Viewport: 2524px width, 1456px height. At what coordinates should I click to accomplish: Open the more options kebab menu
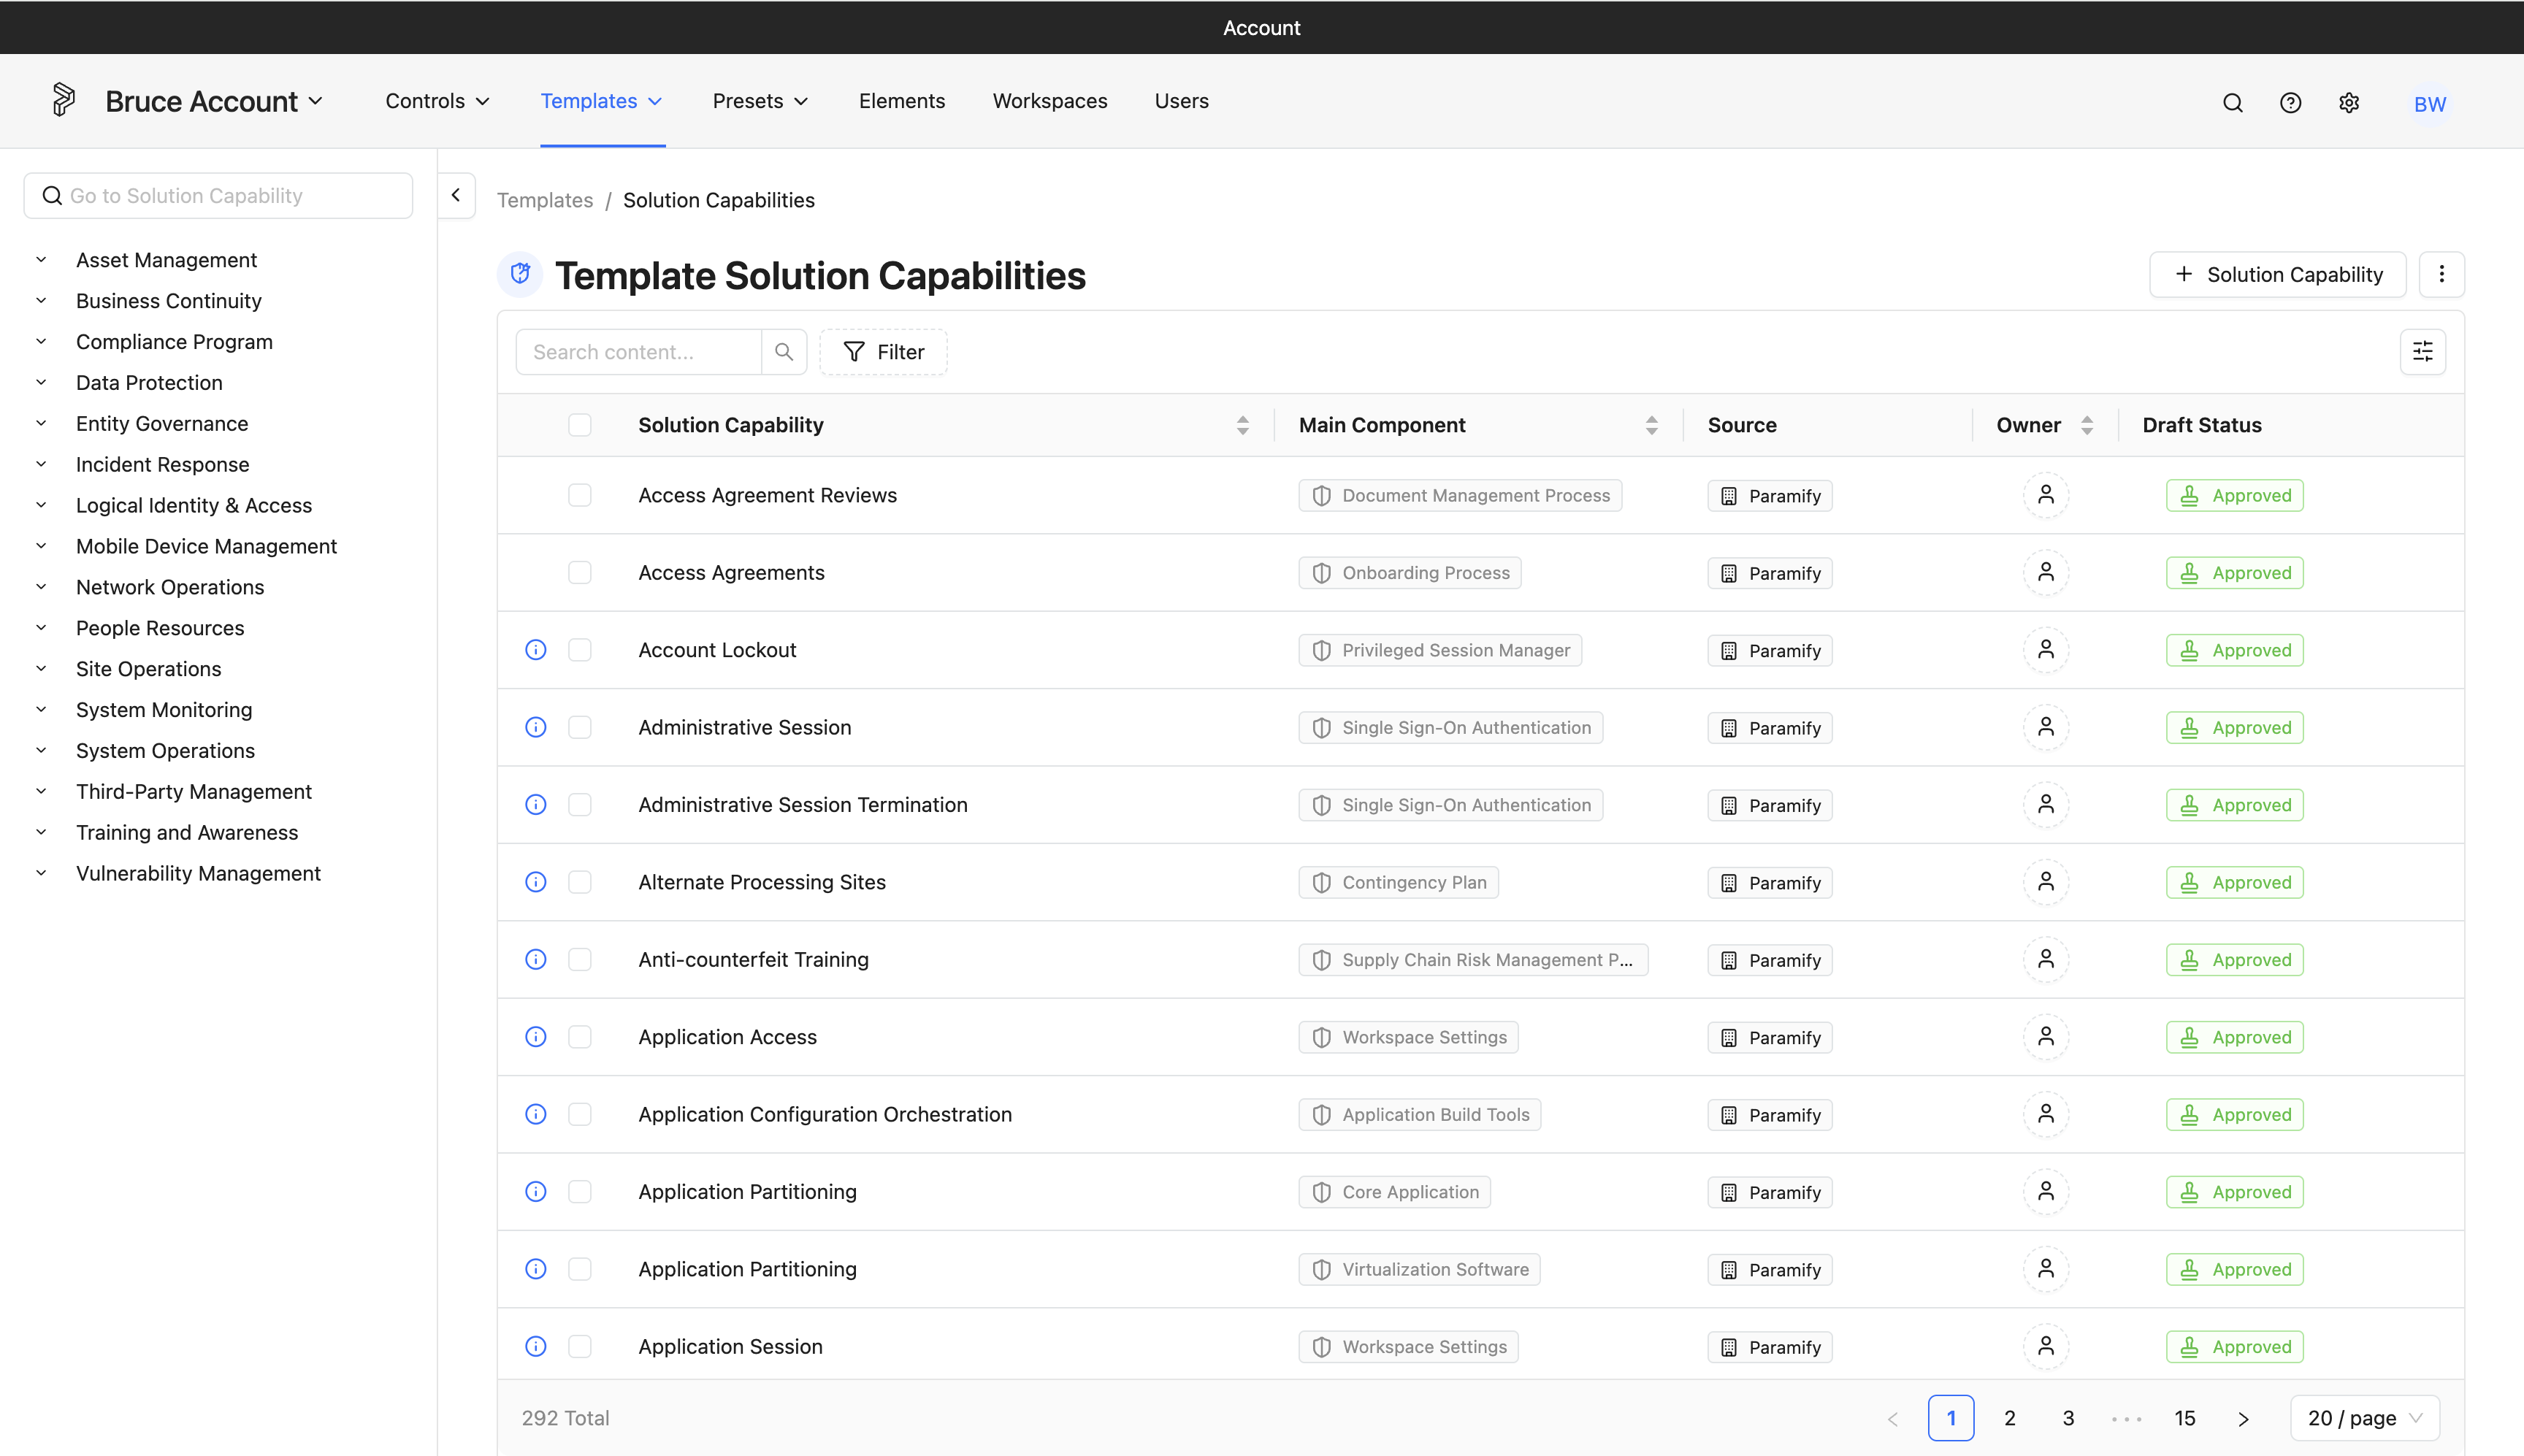tap(2441, 274)
